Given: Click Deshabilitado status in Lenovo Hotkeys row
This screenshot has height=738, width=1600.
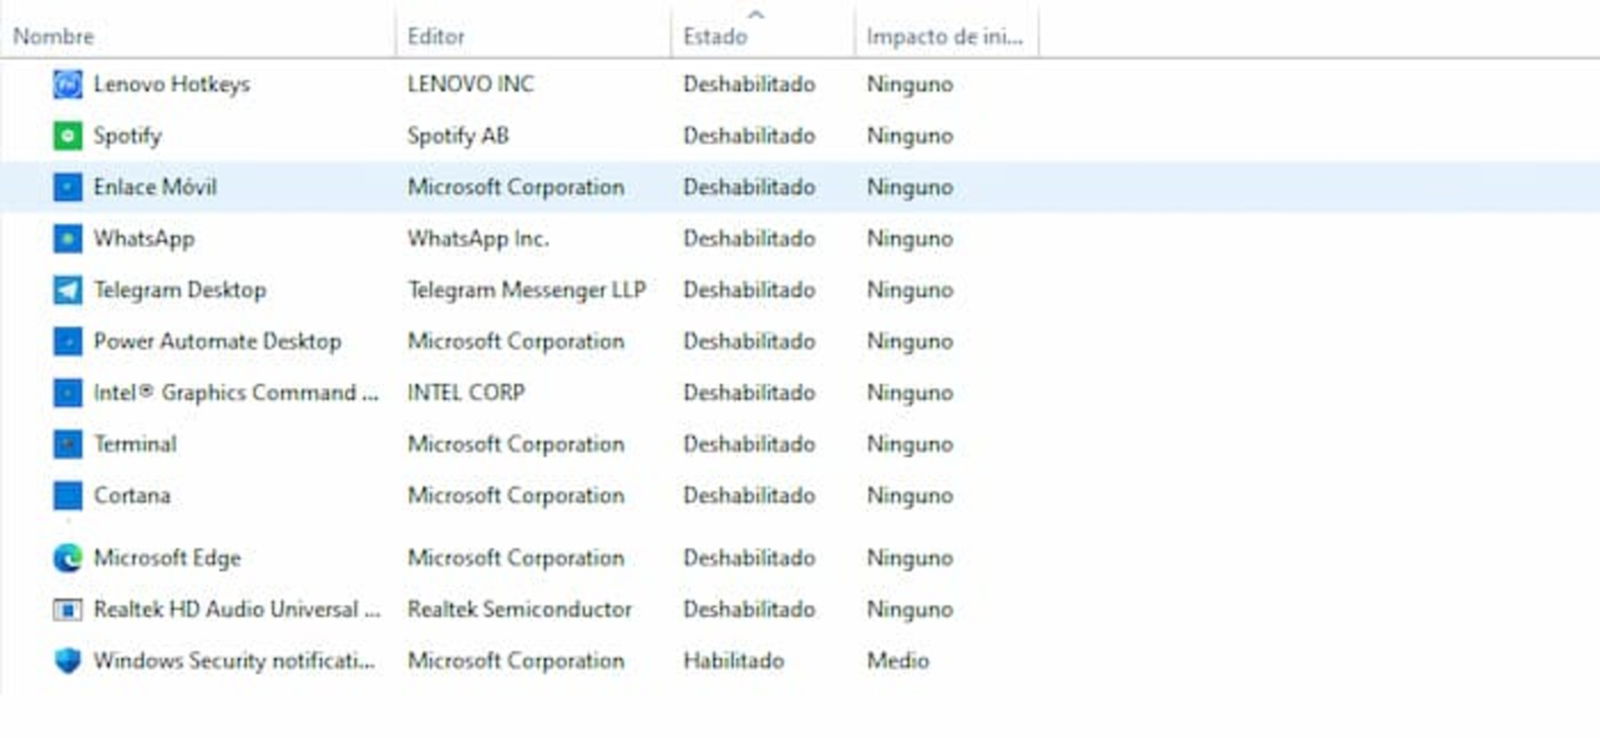Looking at the screenshot, I should tap(749, 85).
